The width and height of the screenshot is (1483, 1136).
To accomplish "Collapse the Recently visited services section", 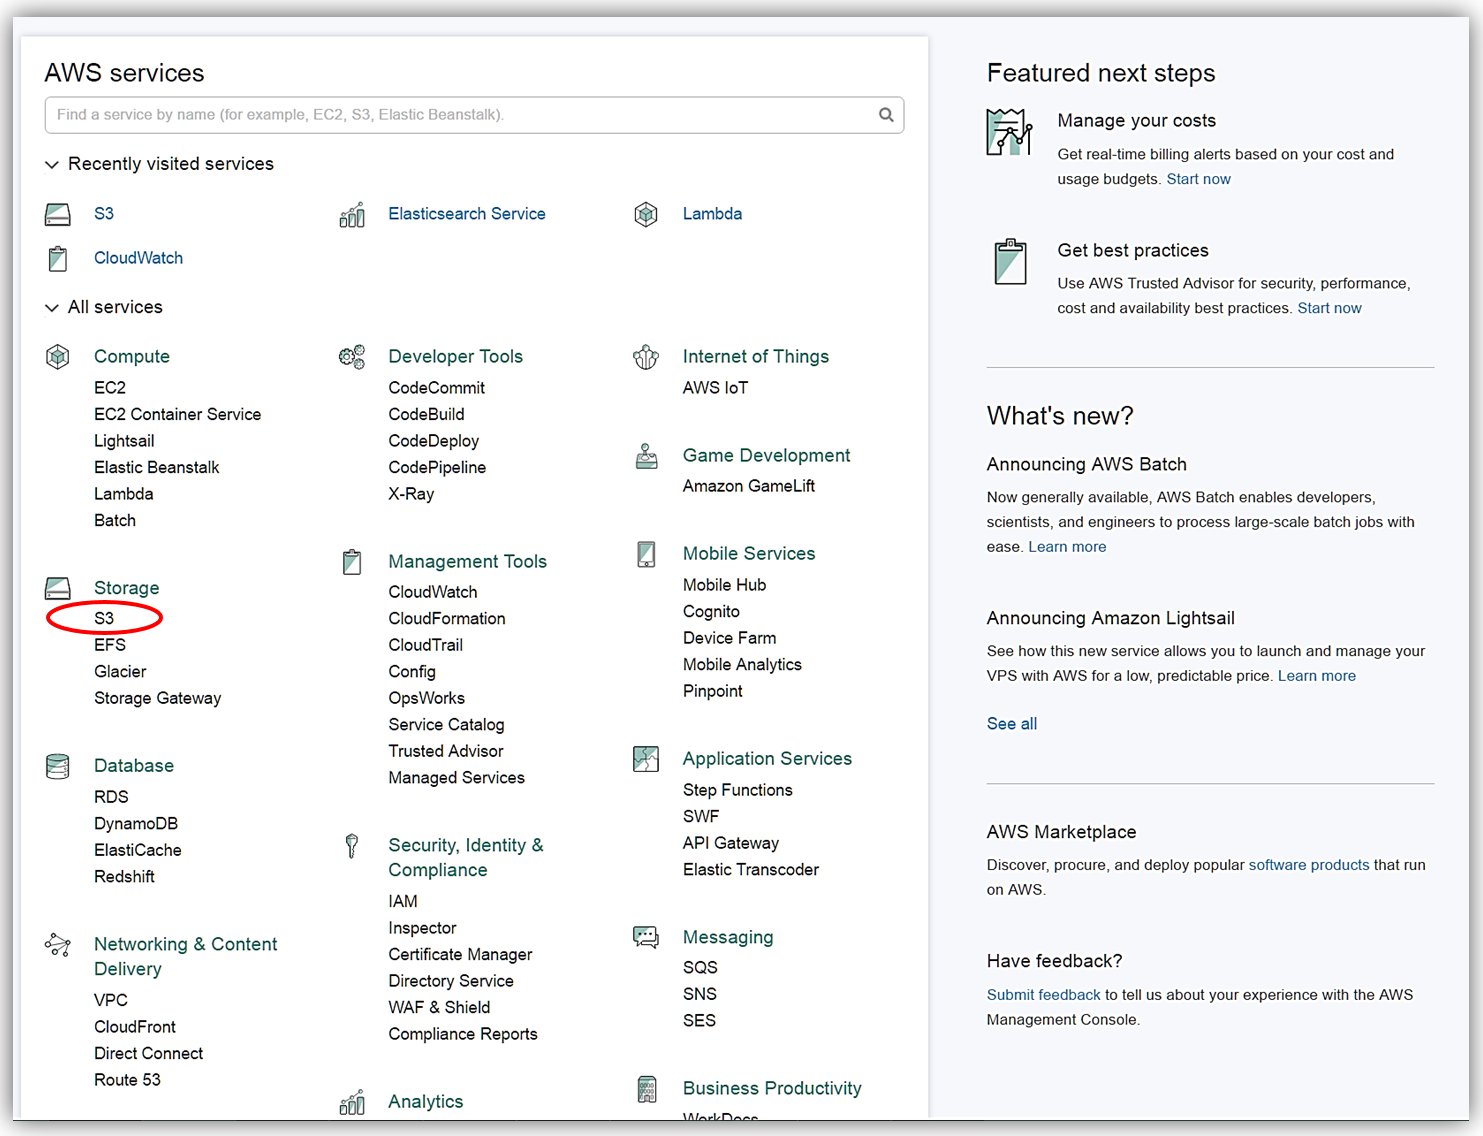I will [52, 164].
